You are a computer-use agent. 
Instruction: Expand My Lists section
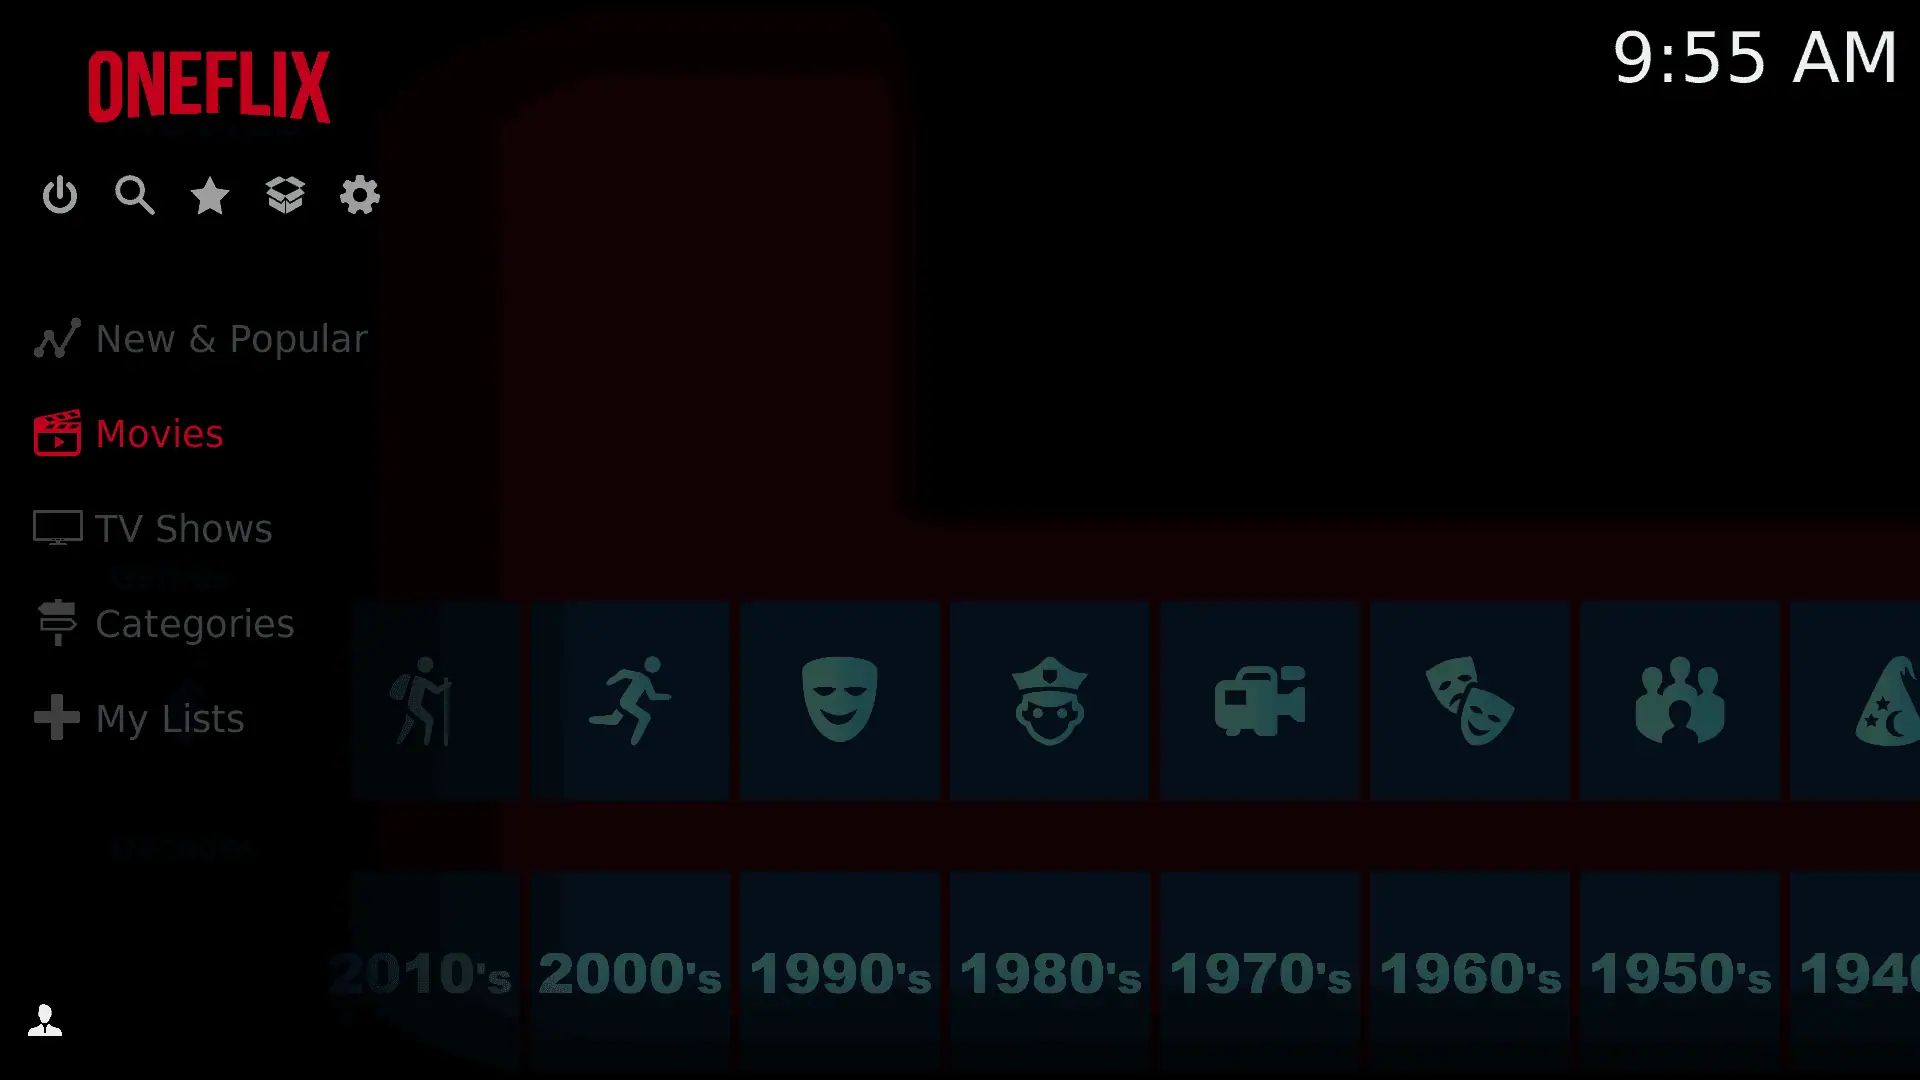coord(167,717)
